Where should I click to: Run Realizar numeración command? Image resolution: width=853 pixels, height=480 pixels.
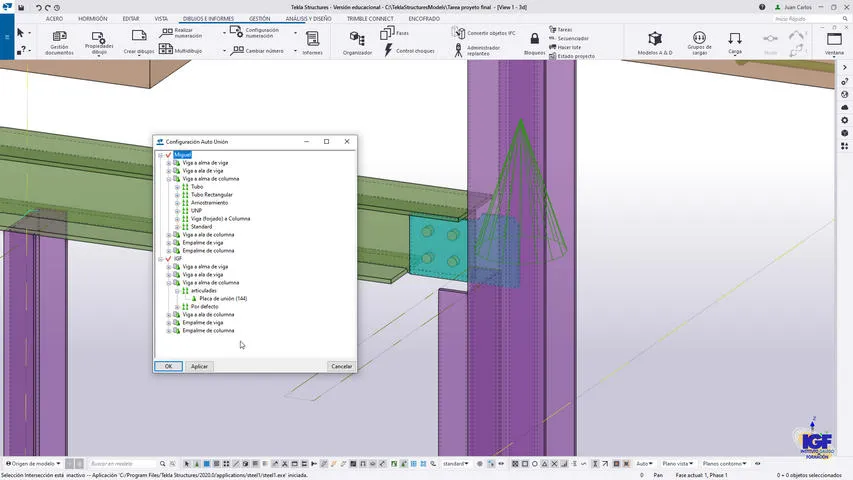[181, 33]
